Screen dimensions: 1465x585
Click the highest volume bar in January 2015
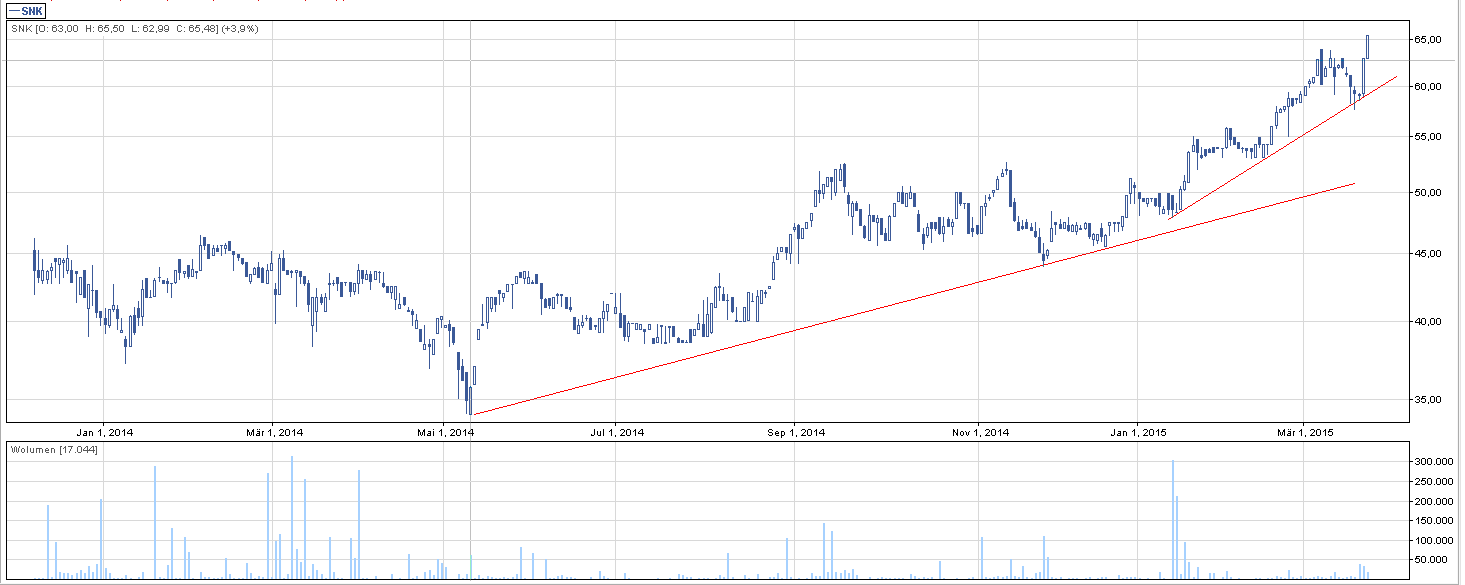(x=1172, y=520)
